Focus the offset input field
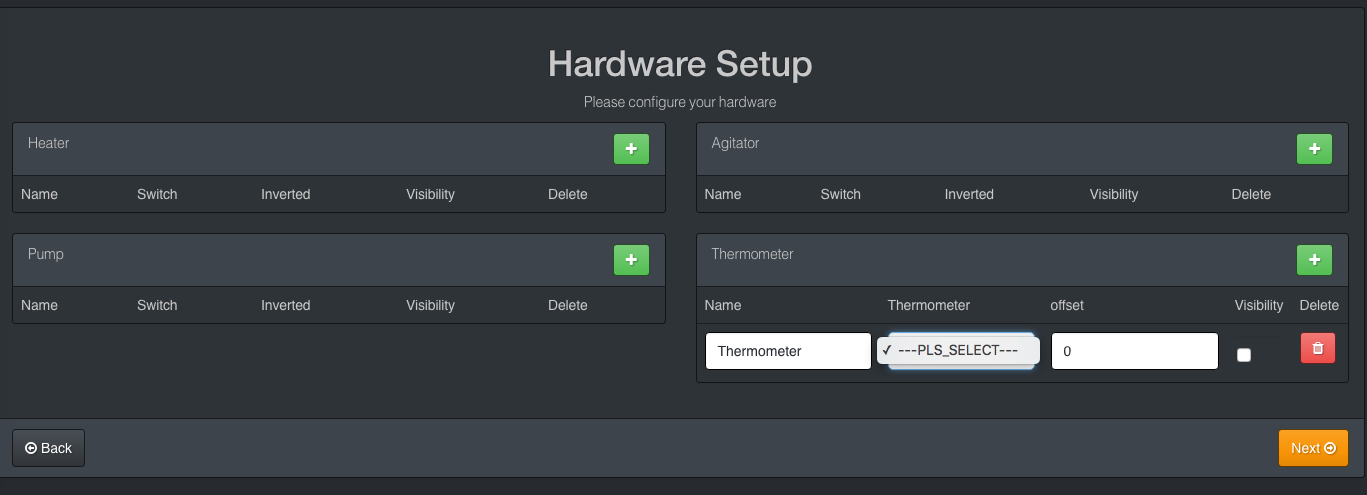This screenshot has height=495, width=1367. [1134, 351]
